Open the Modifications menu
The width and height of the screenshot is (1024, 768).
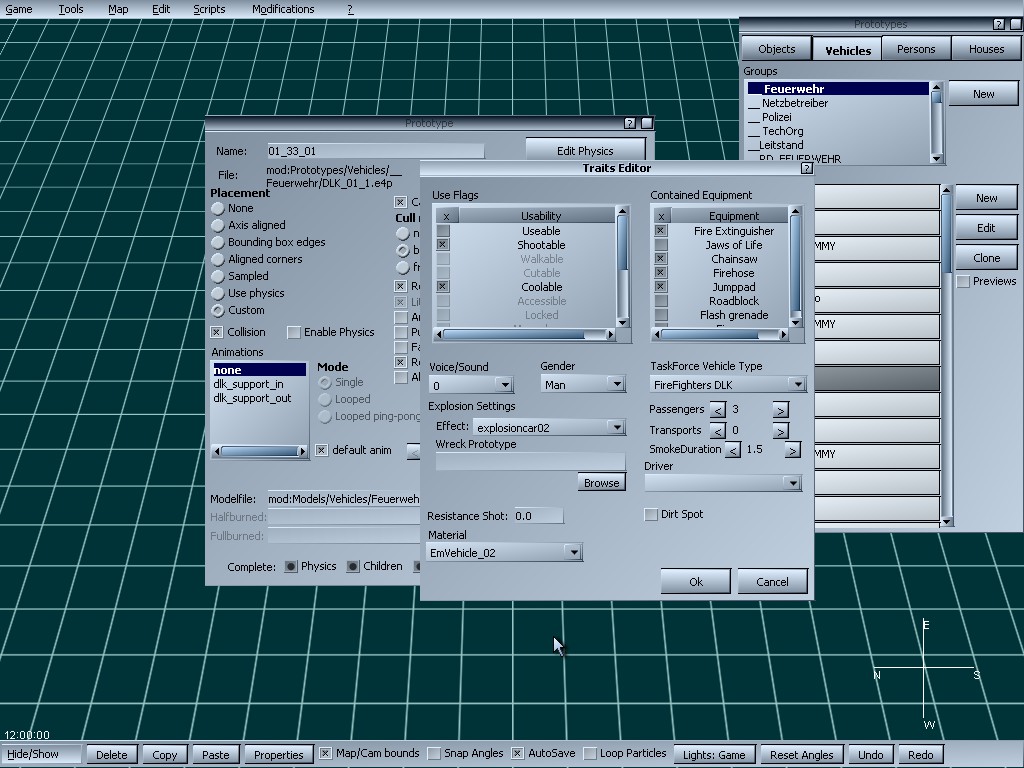[283, 9]
